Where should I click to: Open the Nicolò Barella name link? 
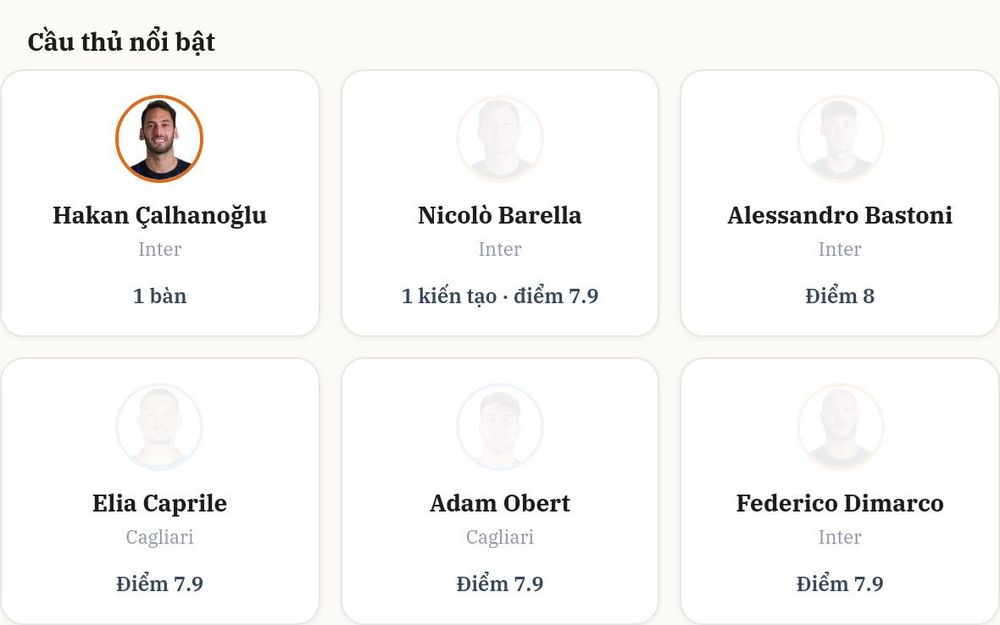[x=499, y=216]
